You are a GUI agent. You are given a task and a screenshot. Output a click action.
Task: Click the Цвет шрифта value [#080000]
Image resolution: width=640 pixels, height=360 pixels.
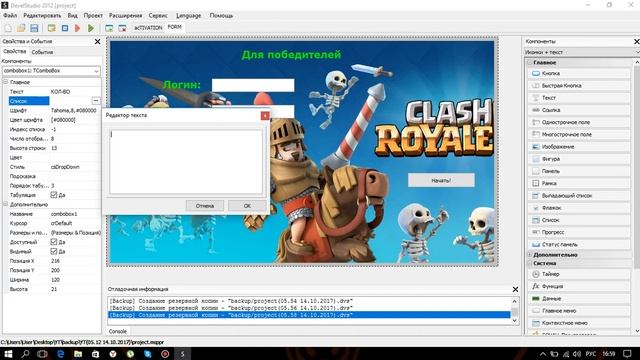pyautogui.click(x=63, y=120)
